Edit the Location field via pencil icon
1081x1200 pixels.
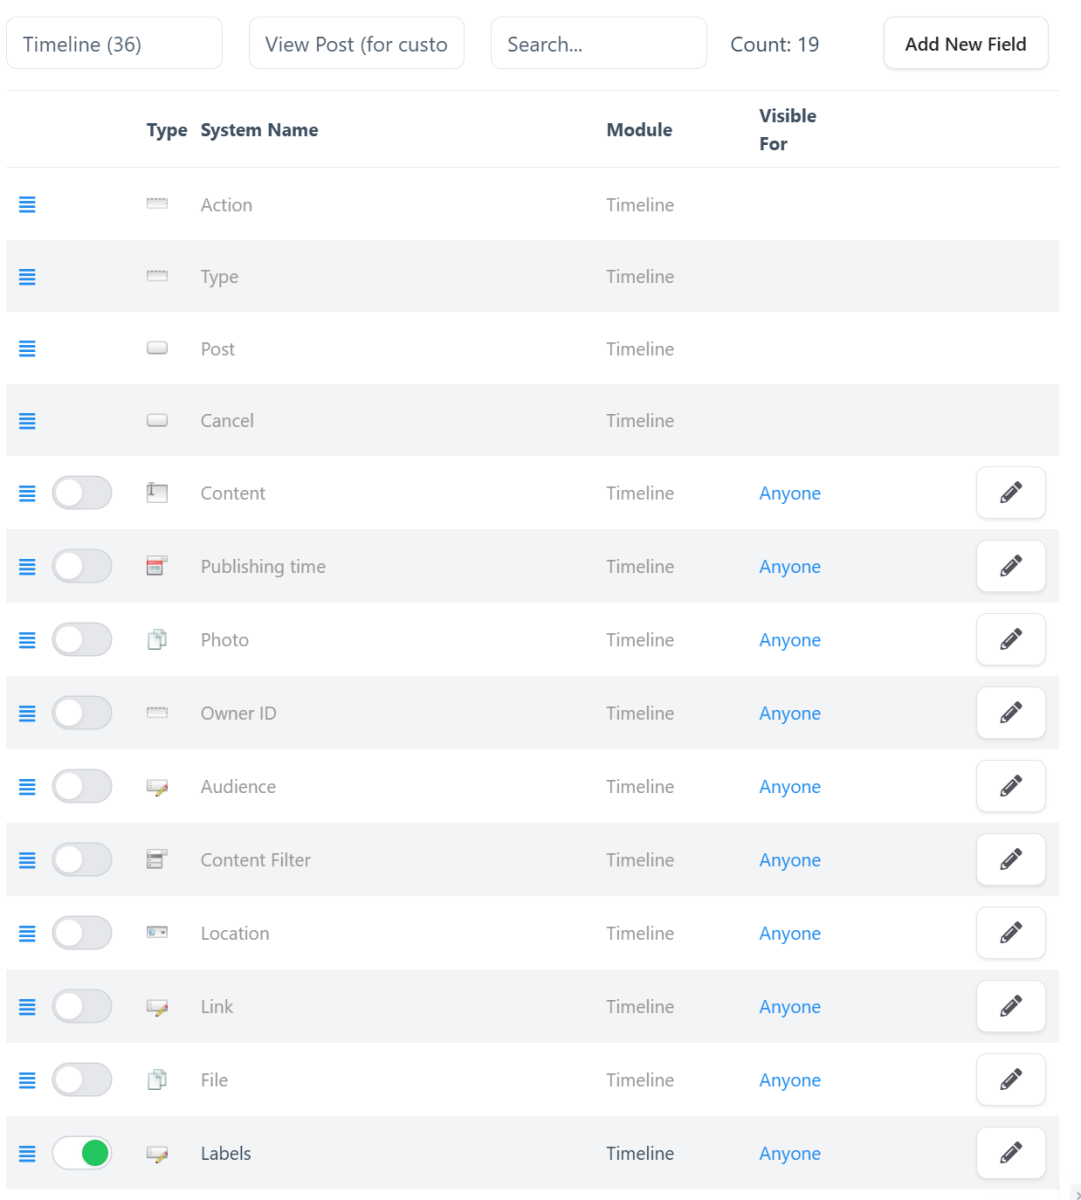(x=1010, y=933)
